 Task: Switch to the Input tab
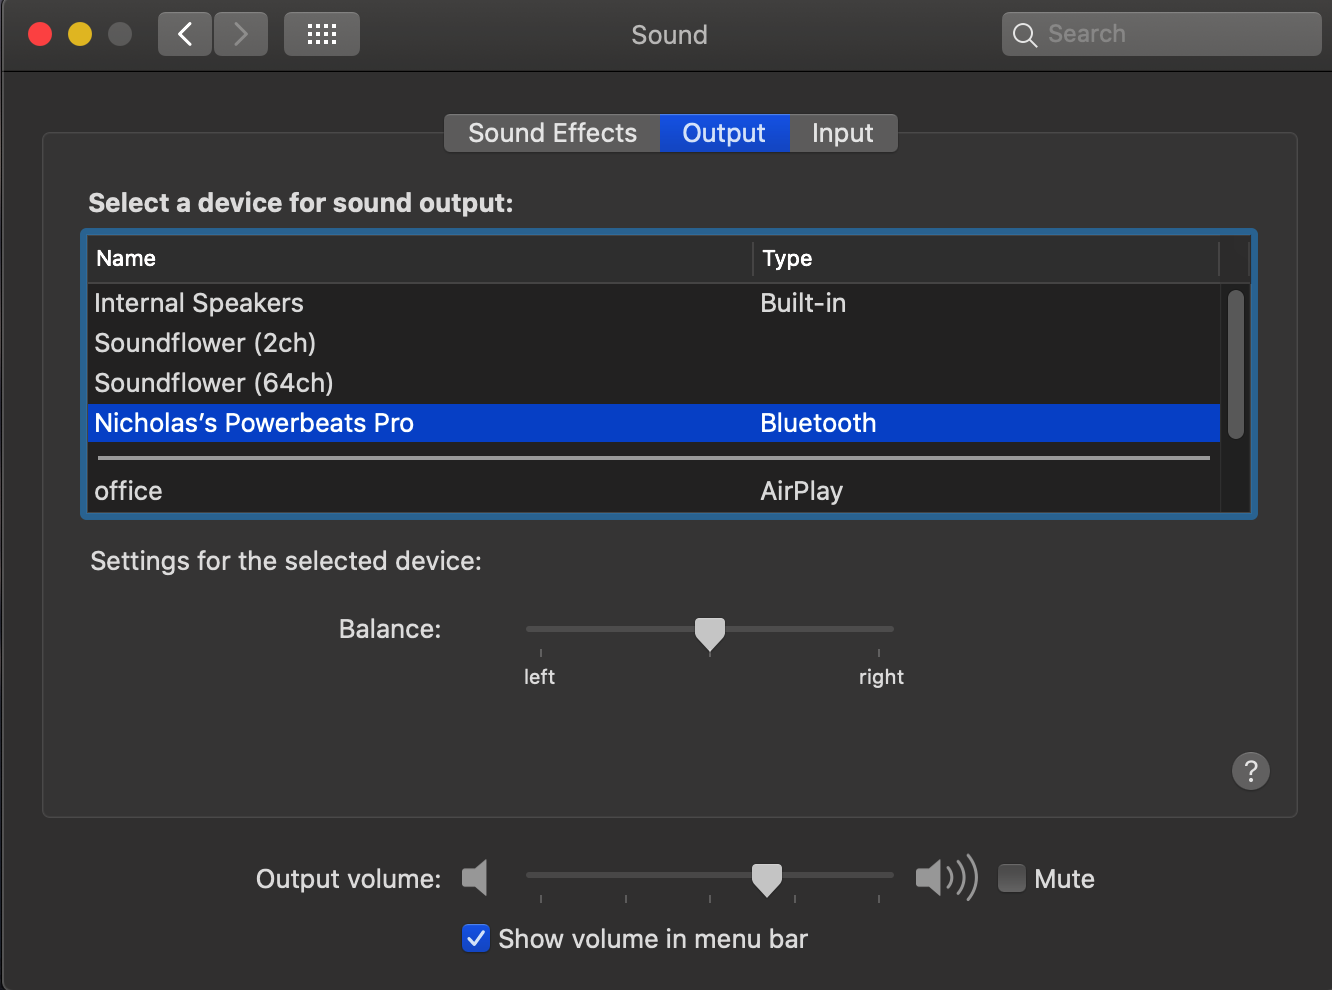pyautogui.click(x=842, y=133)
